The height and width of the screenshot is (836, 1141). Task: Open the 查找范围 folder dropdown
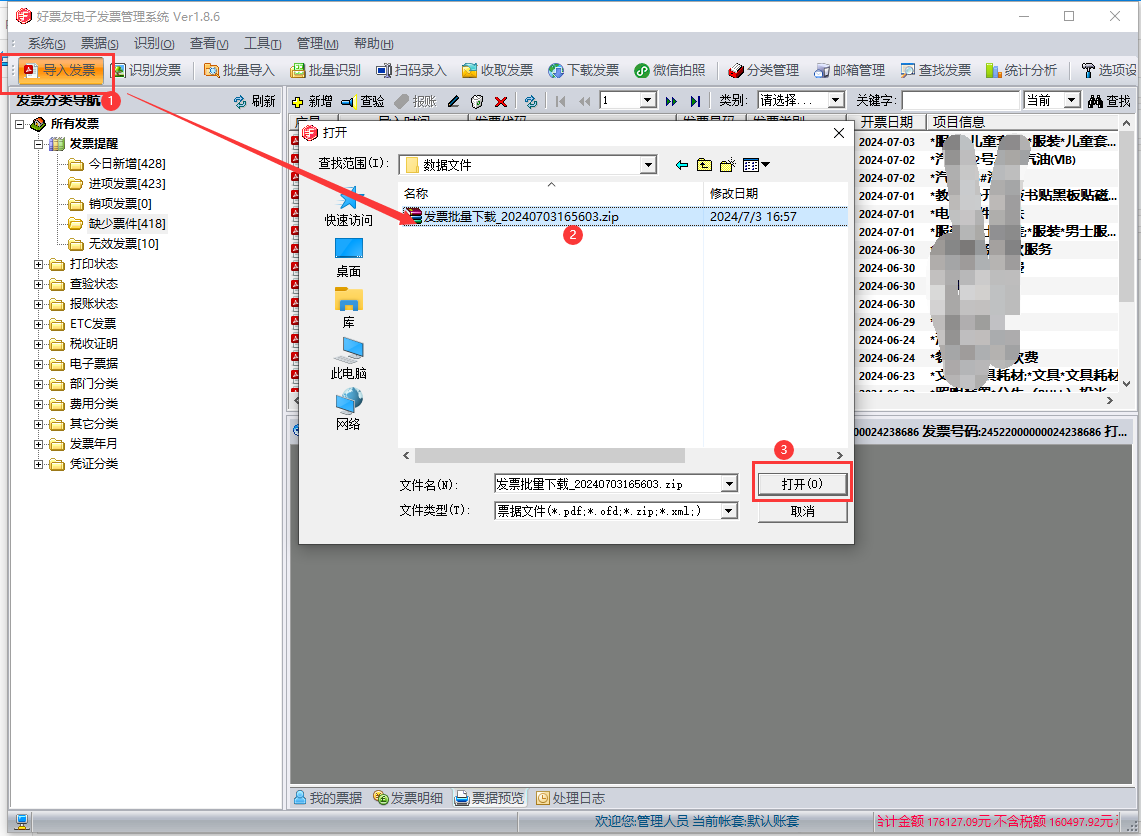(648, 165)
